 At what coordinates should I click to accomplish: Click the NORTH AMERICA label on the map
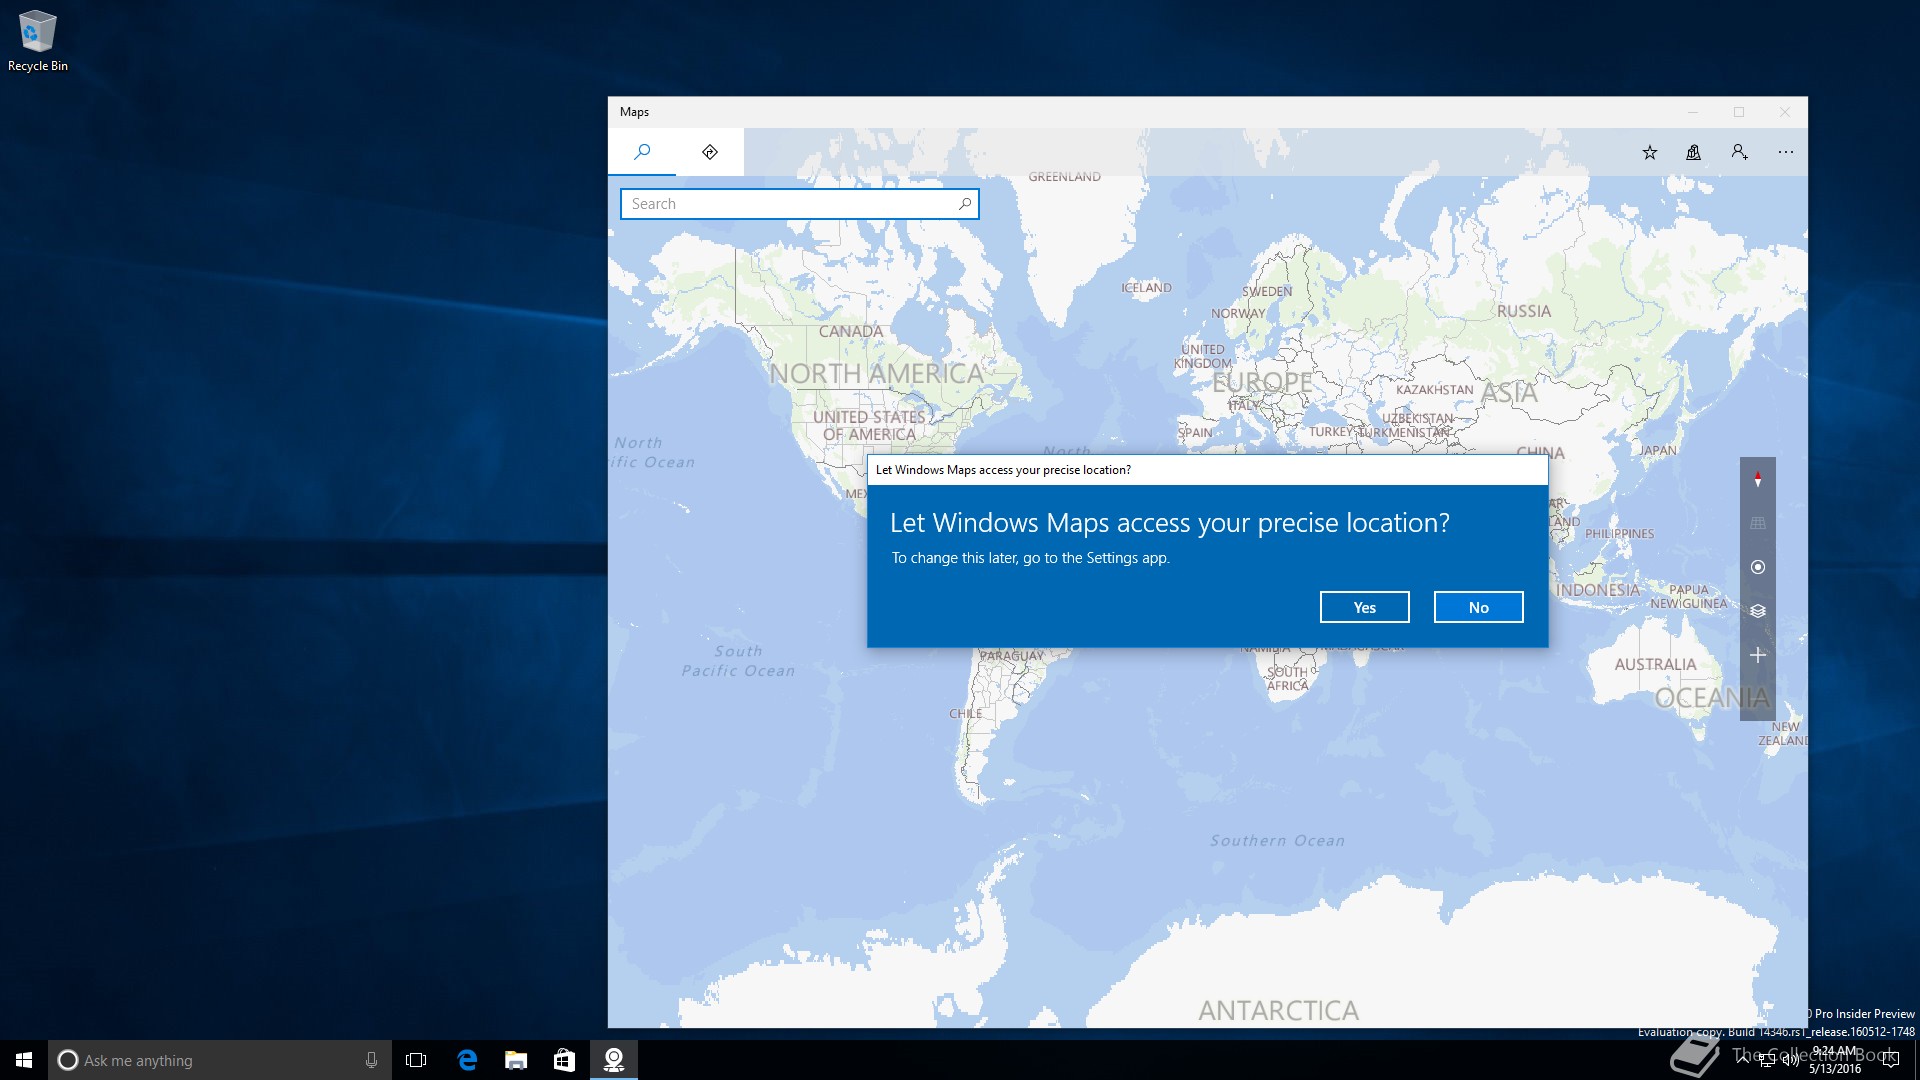pyautogui.click(x=877, y=374)
